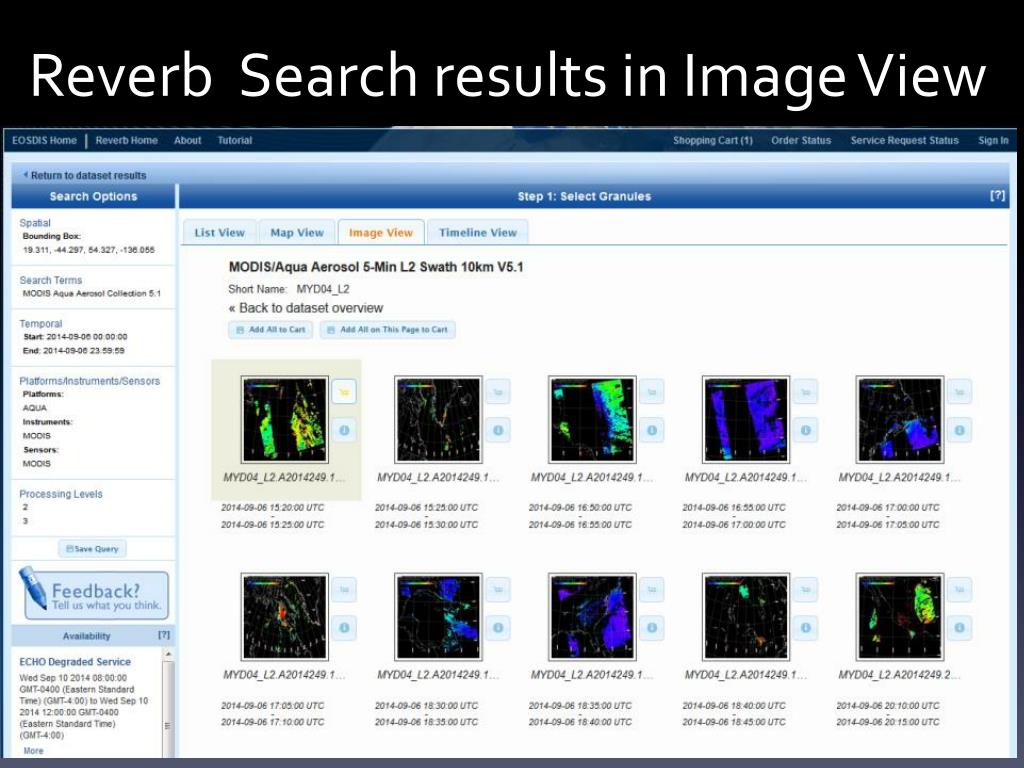Show info for granule starting 18:35:00 UTC
This screenshot has width=1024, height=768.
click(652, 628)
